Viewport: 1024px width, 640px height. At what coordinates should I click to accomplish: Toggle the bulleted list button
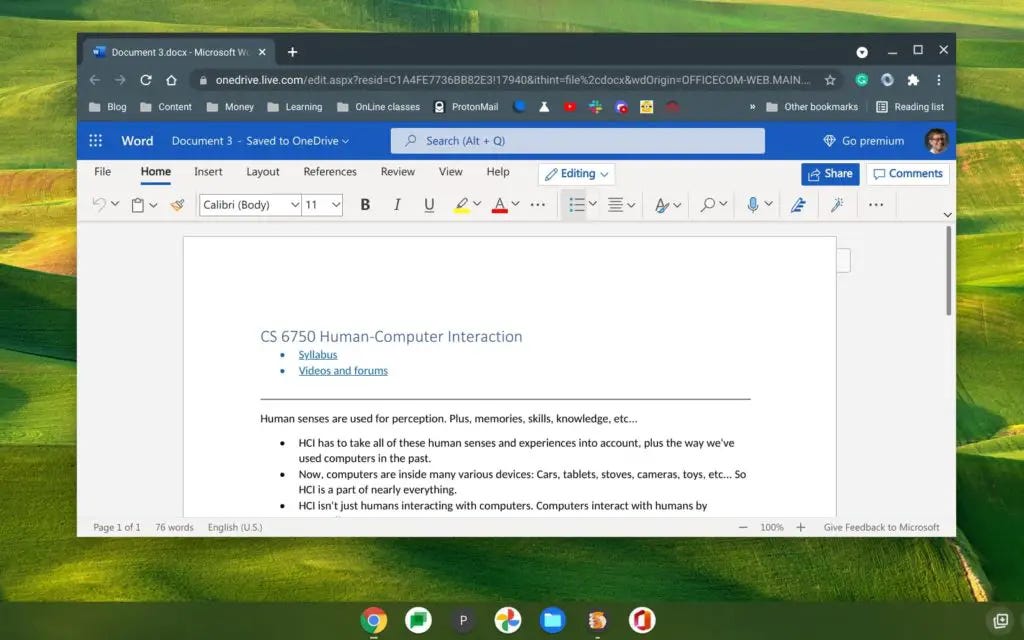tap(576, 204)
